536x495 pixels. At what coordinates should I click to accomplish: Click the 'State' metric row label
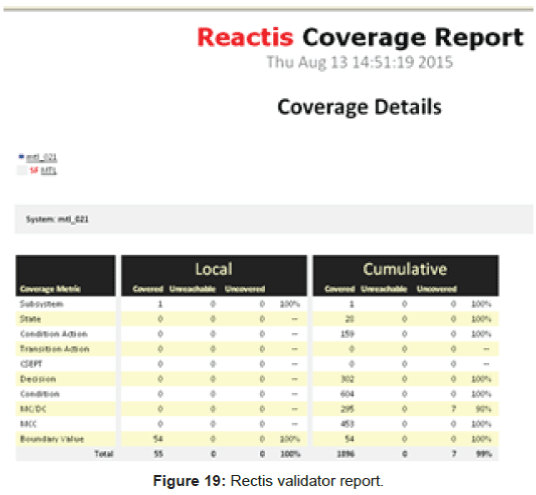30,319
